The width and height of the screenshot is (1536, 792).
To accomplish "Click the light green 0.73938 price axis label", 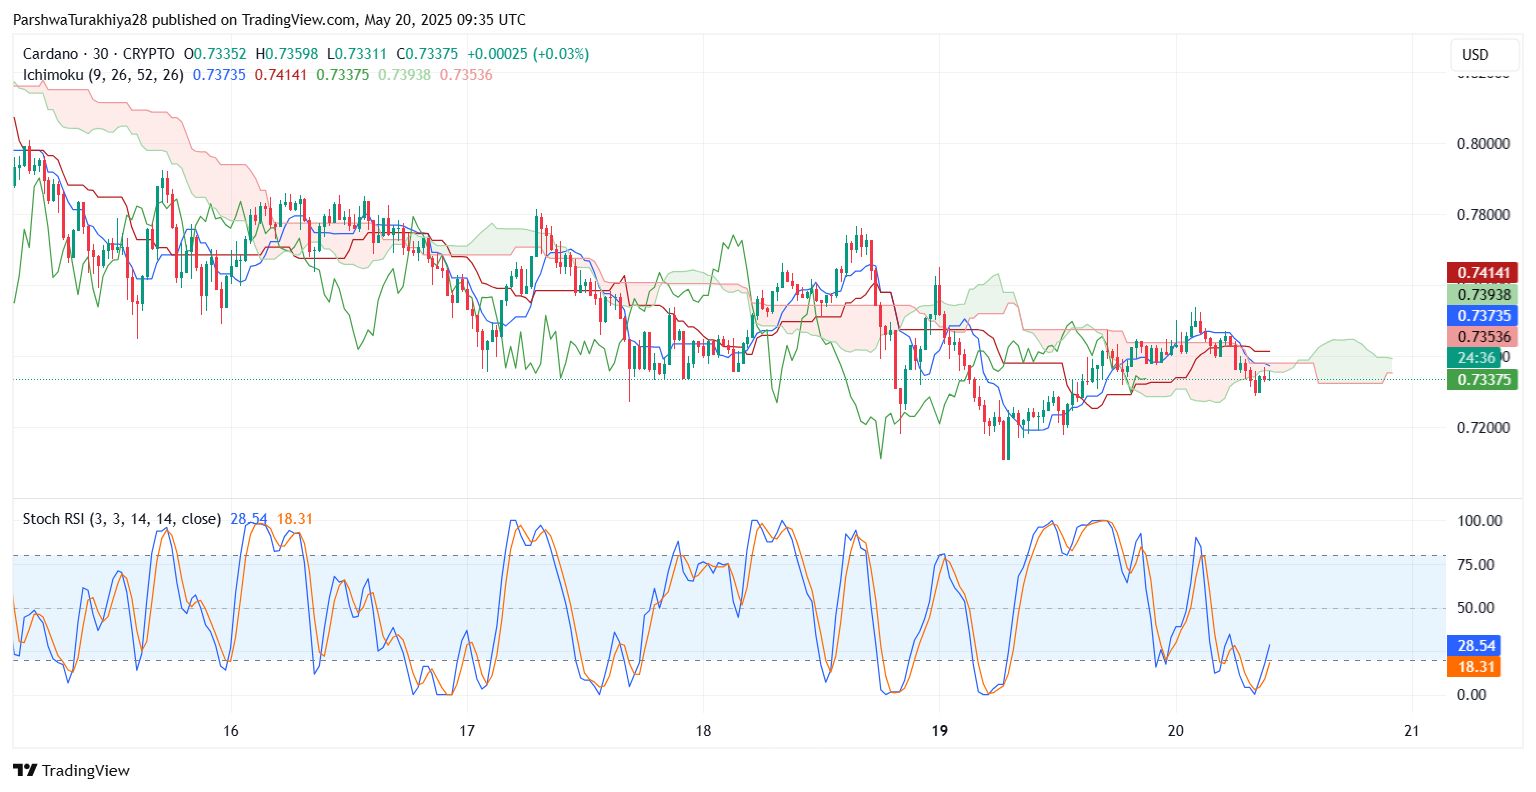I will click(x=1482, y=294).
